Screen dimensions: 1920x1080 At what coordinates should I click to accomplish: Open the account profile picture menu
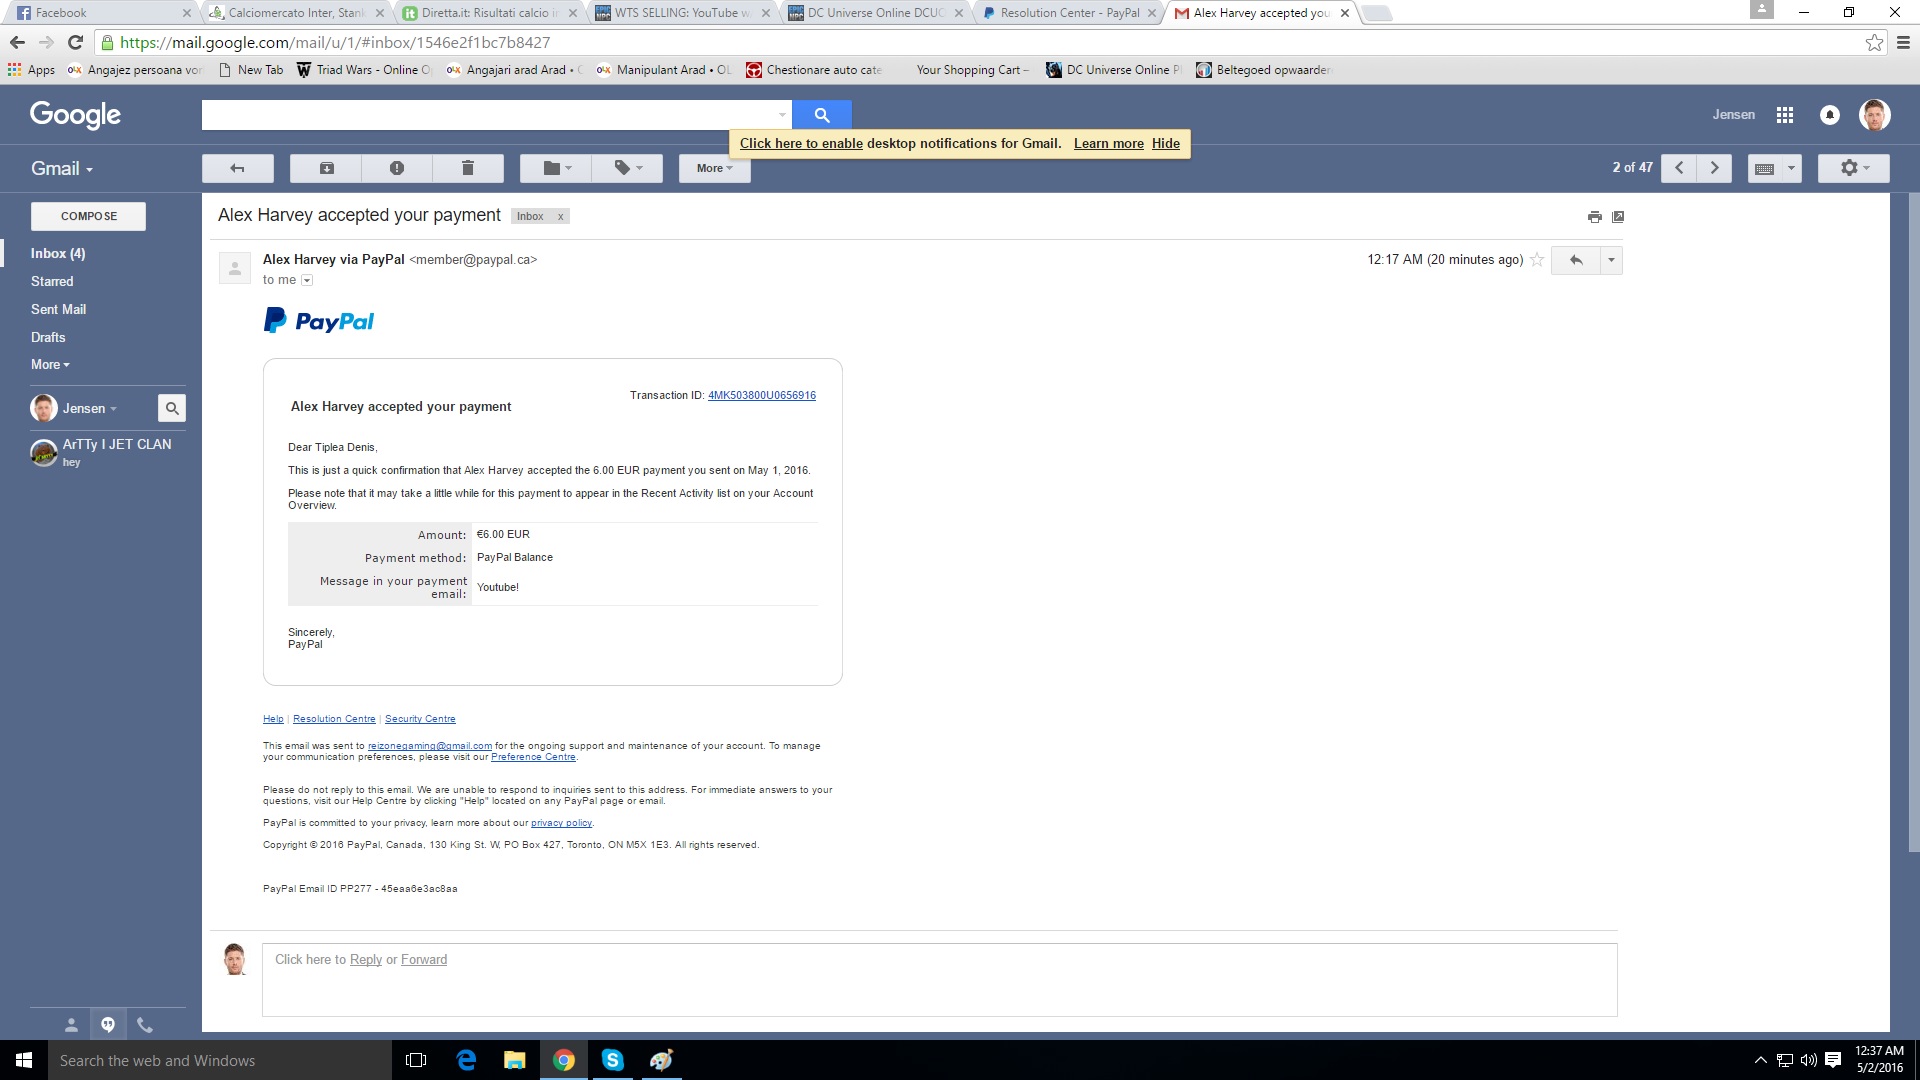pos(1875,115)
